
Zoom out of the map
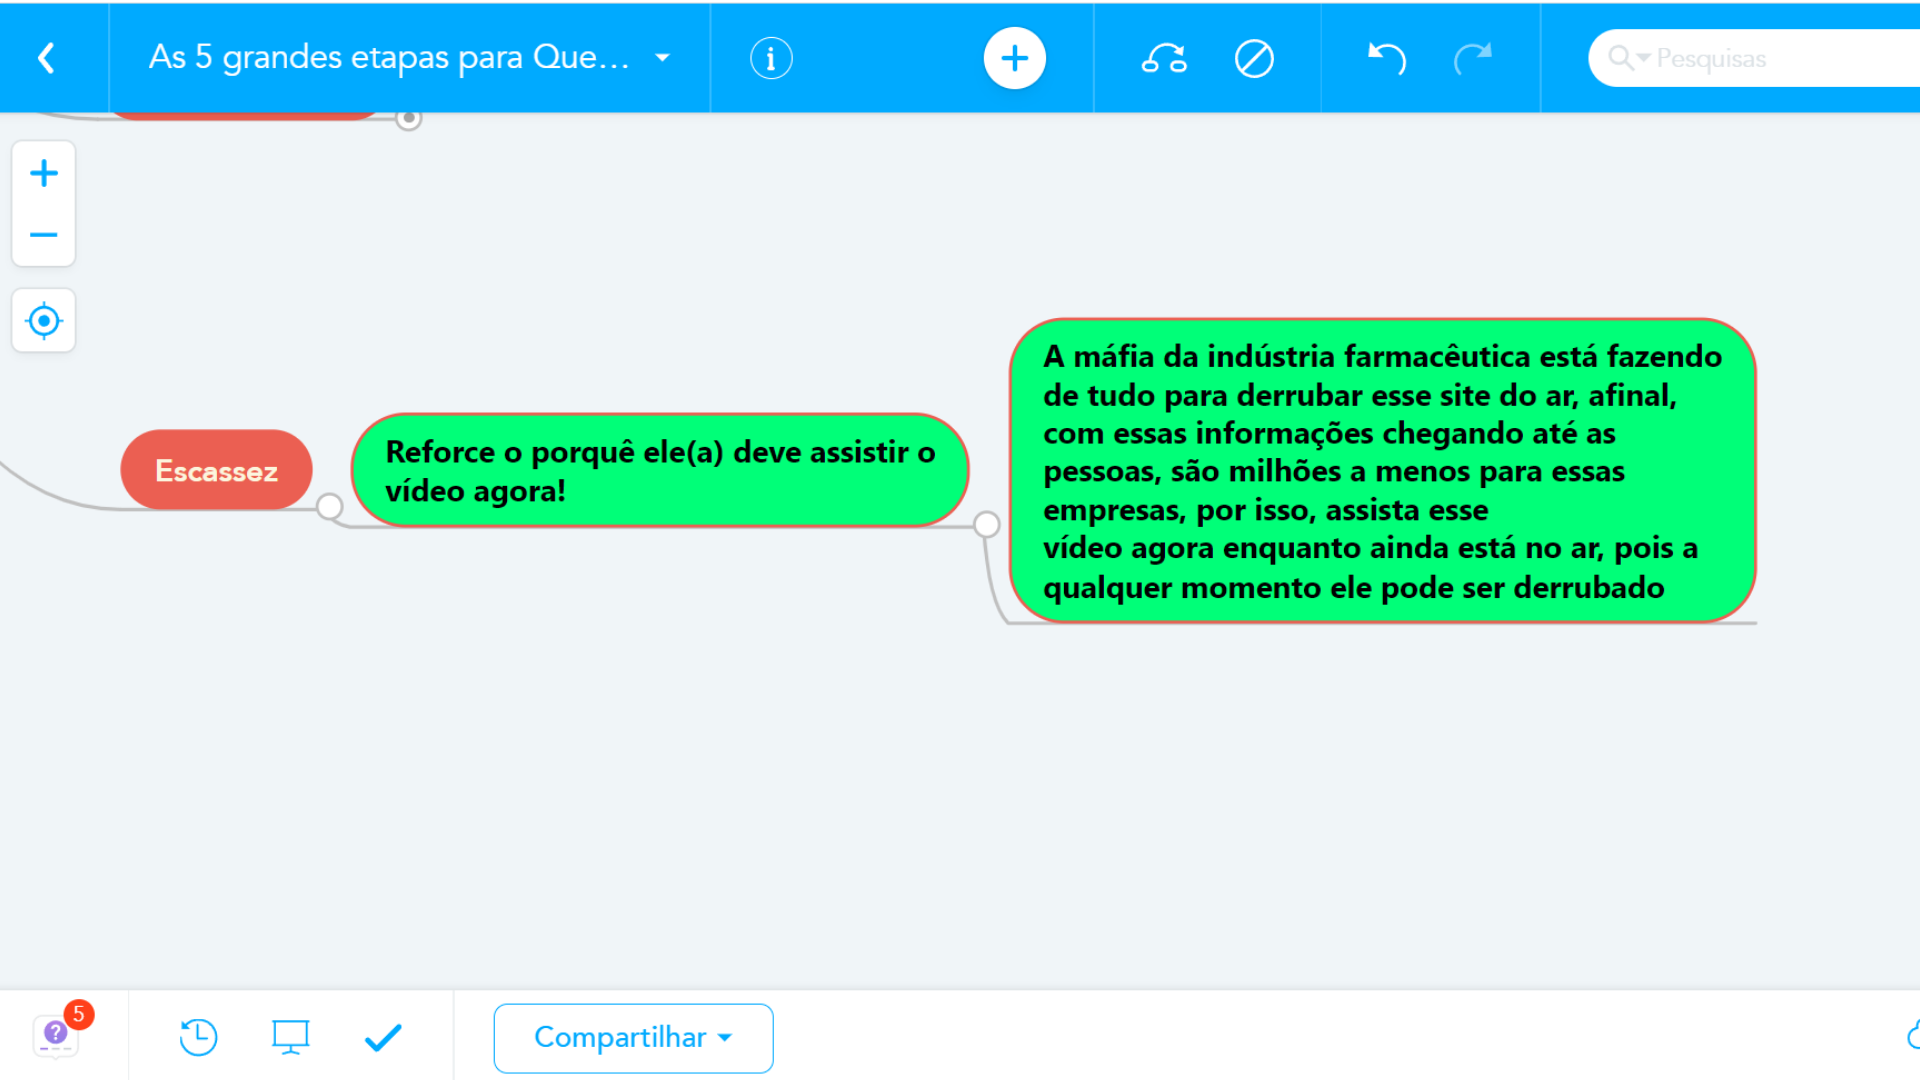43,235
